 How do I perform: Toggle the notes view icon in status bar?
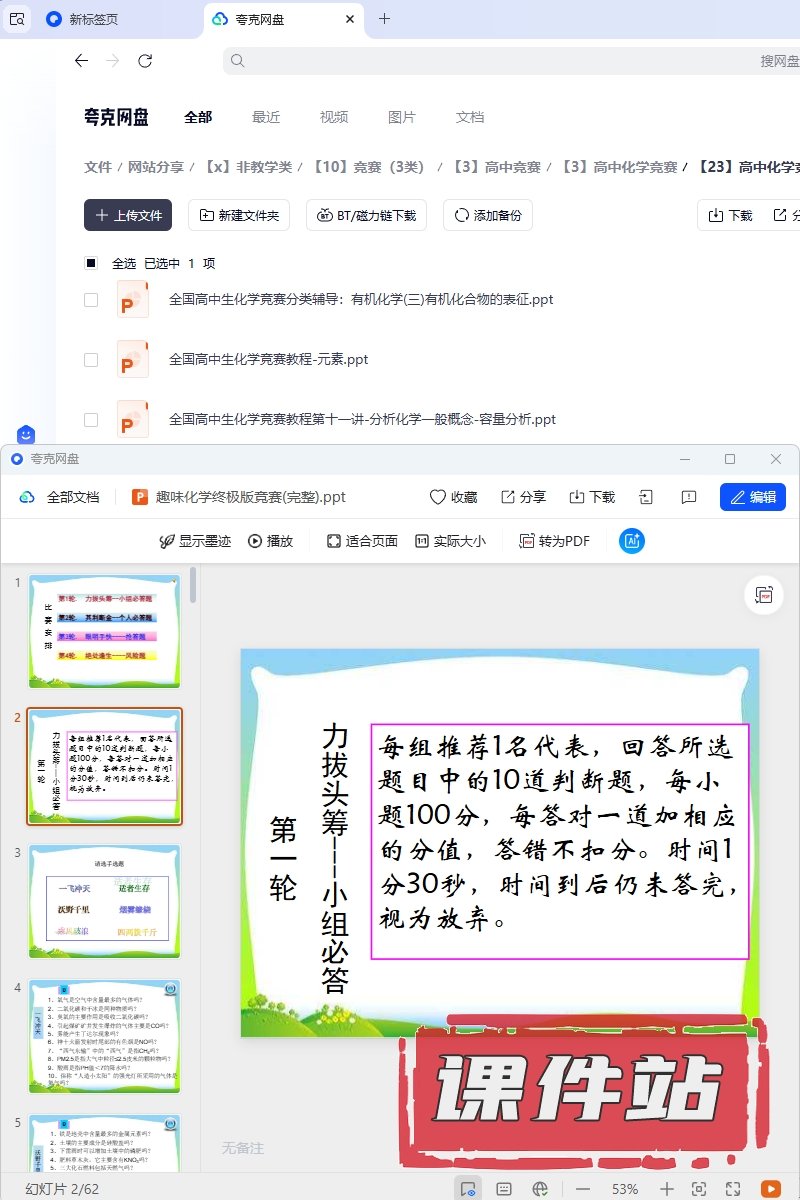tap(504, 1189)
